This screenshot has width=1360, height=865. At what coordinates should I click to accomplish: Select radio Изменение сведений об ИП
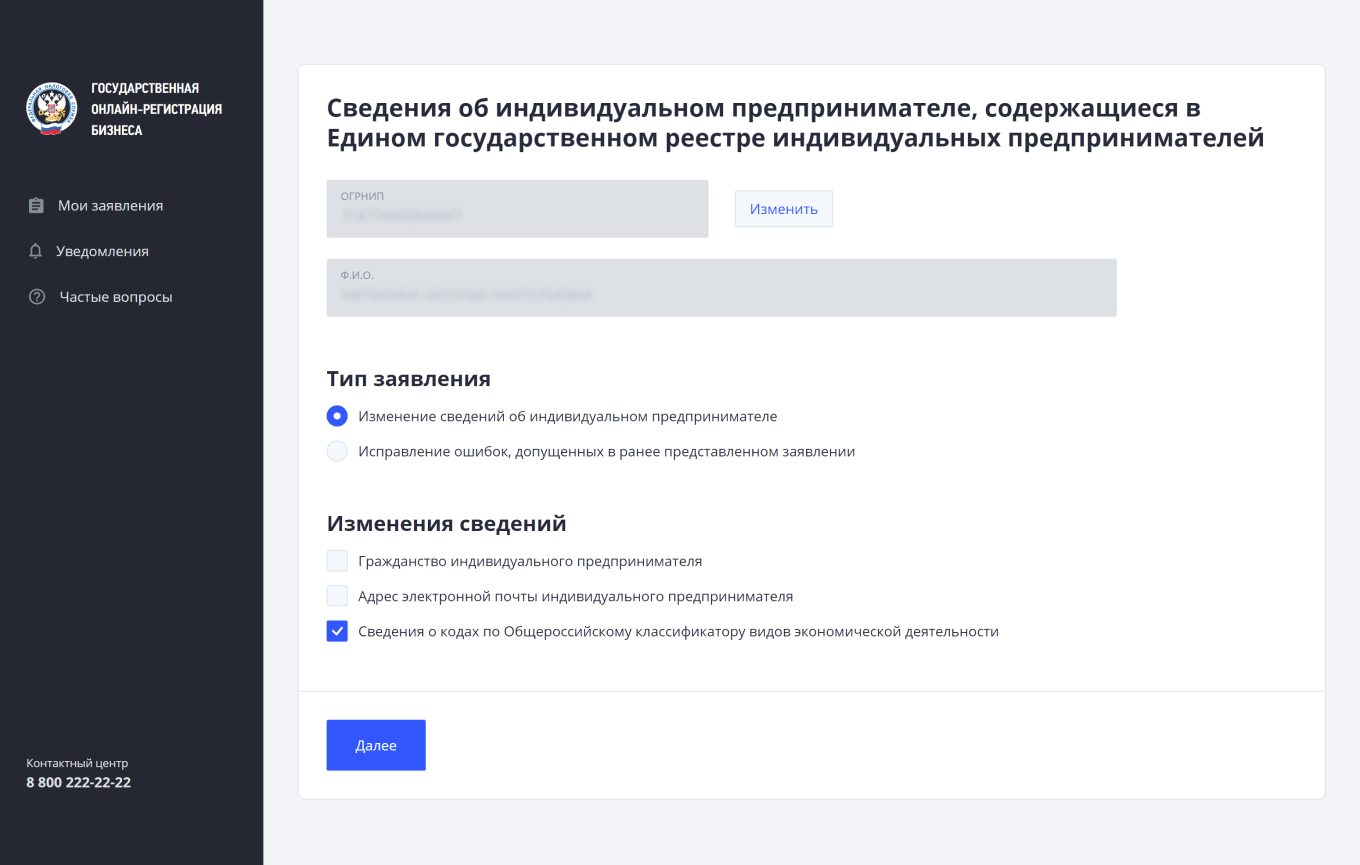(337, 415)
